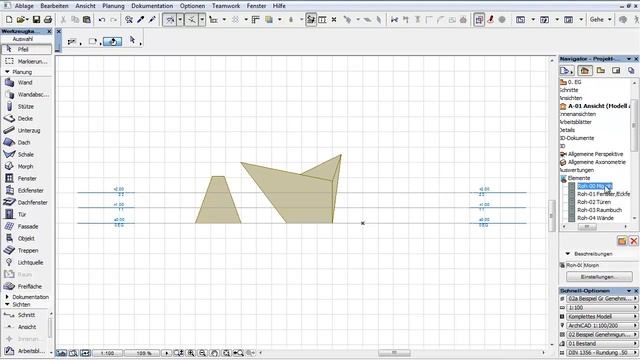Expand the Dokumentation section in toolbox

(7, 297)
